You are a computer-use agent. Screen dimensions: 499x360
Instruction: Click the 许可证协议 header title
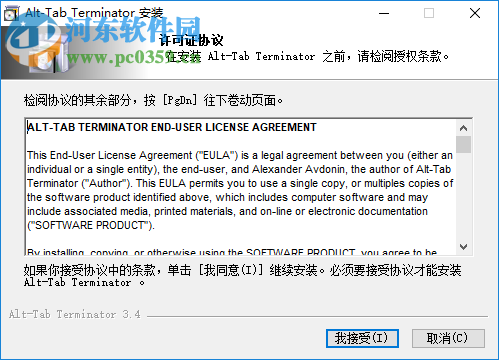pyautogui.click(x=191, y=40)
